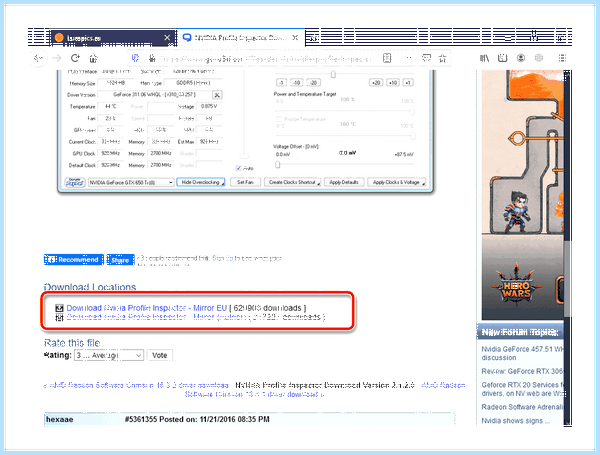Open the Firefox account avatar icon
The height and width of the screenshot is (455, 600).
[521, 58]
